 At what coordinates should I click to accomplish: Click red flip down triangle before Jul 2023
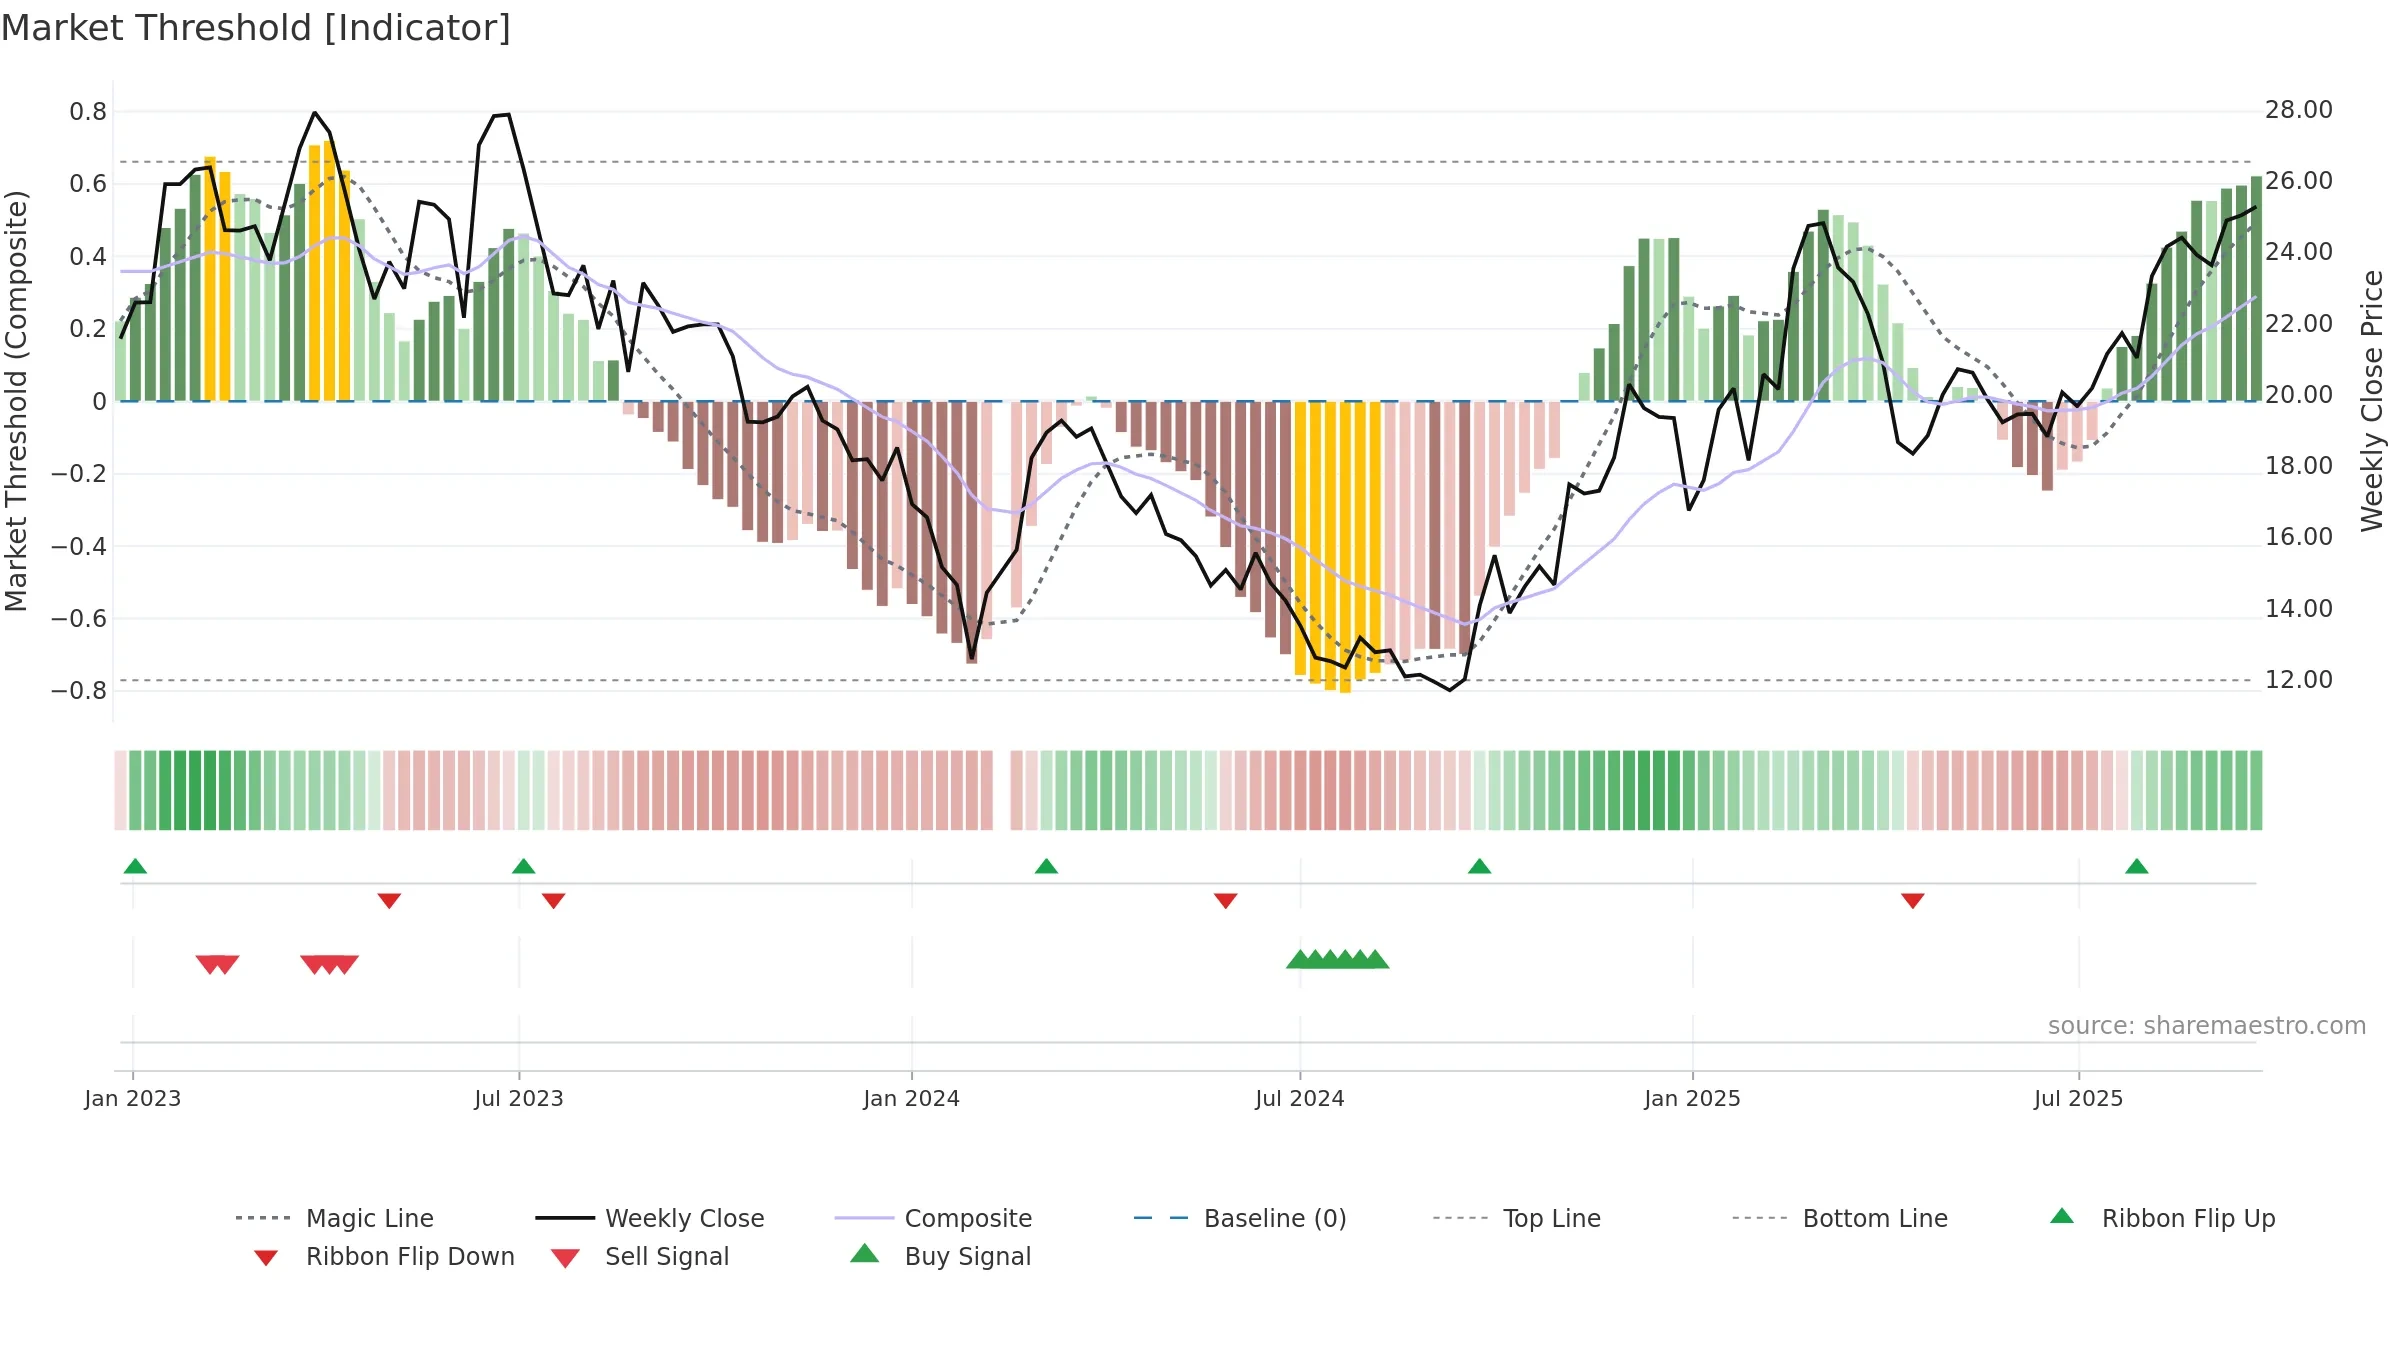[x=389, y=901]
